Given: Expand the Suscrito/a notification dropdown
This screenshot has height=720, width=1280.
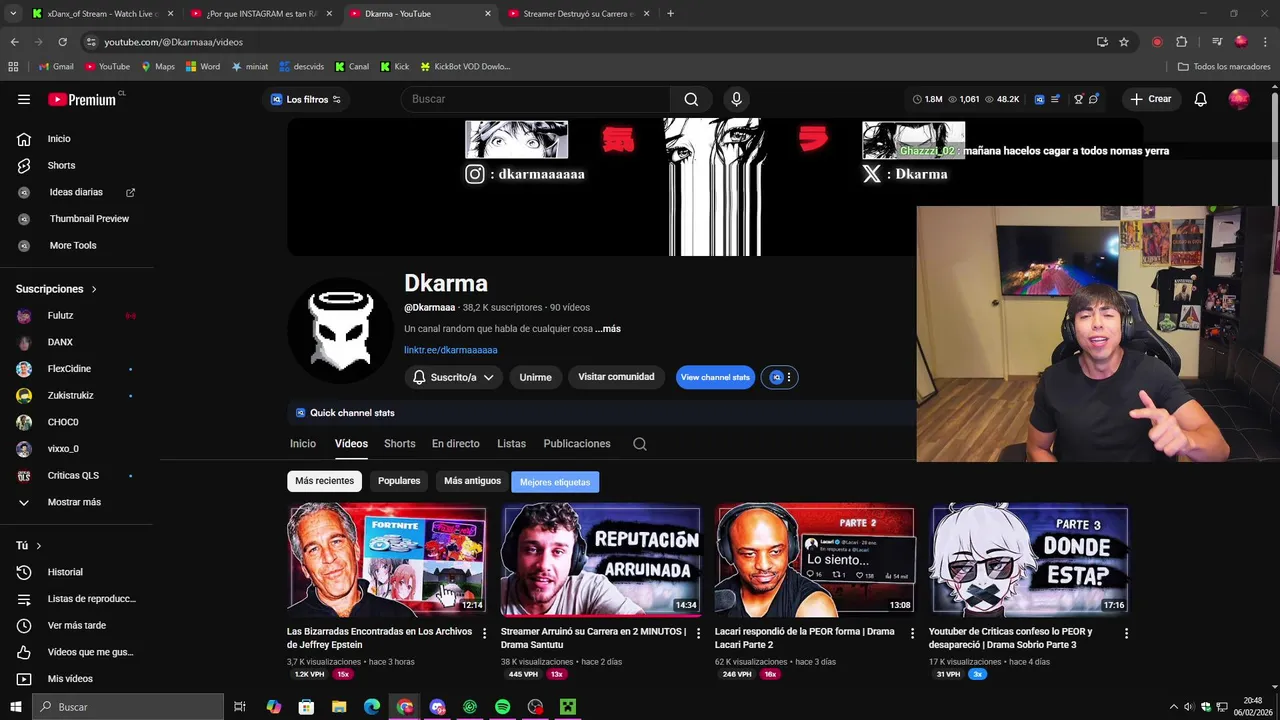Looking at the screenshot, I should [x=454, y=377].
